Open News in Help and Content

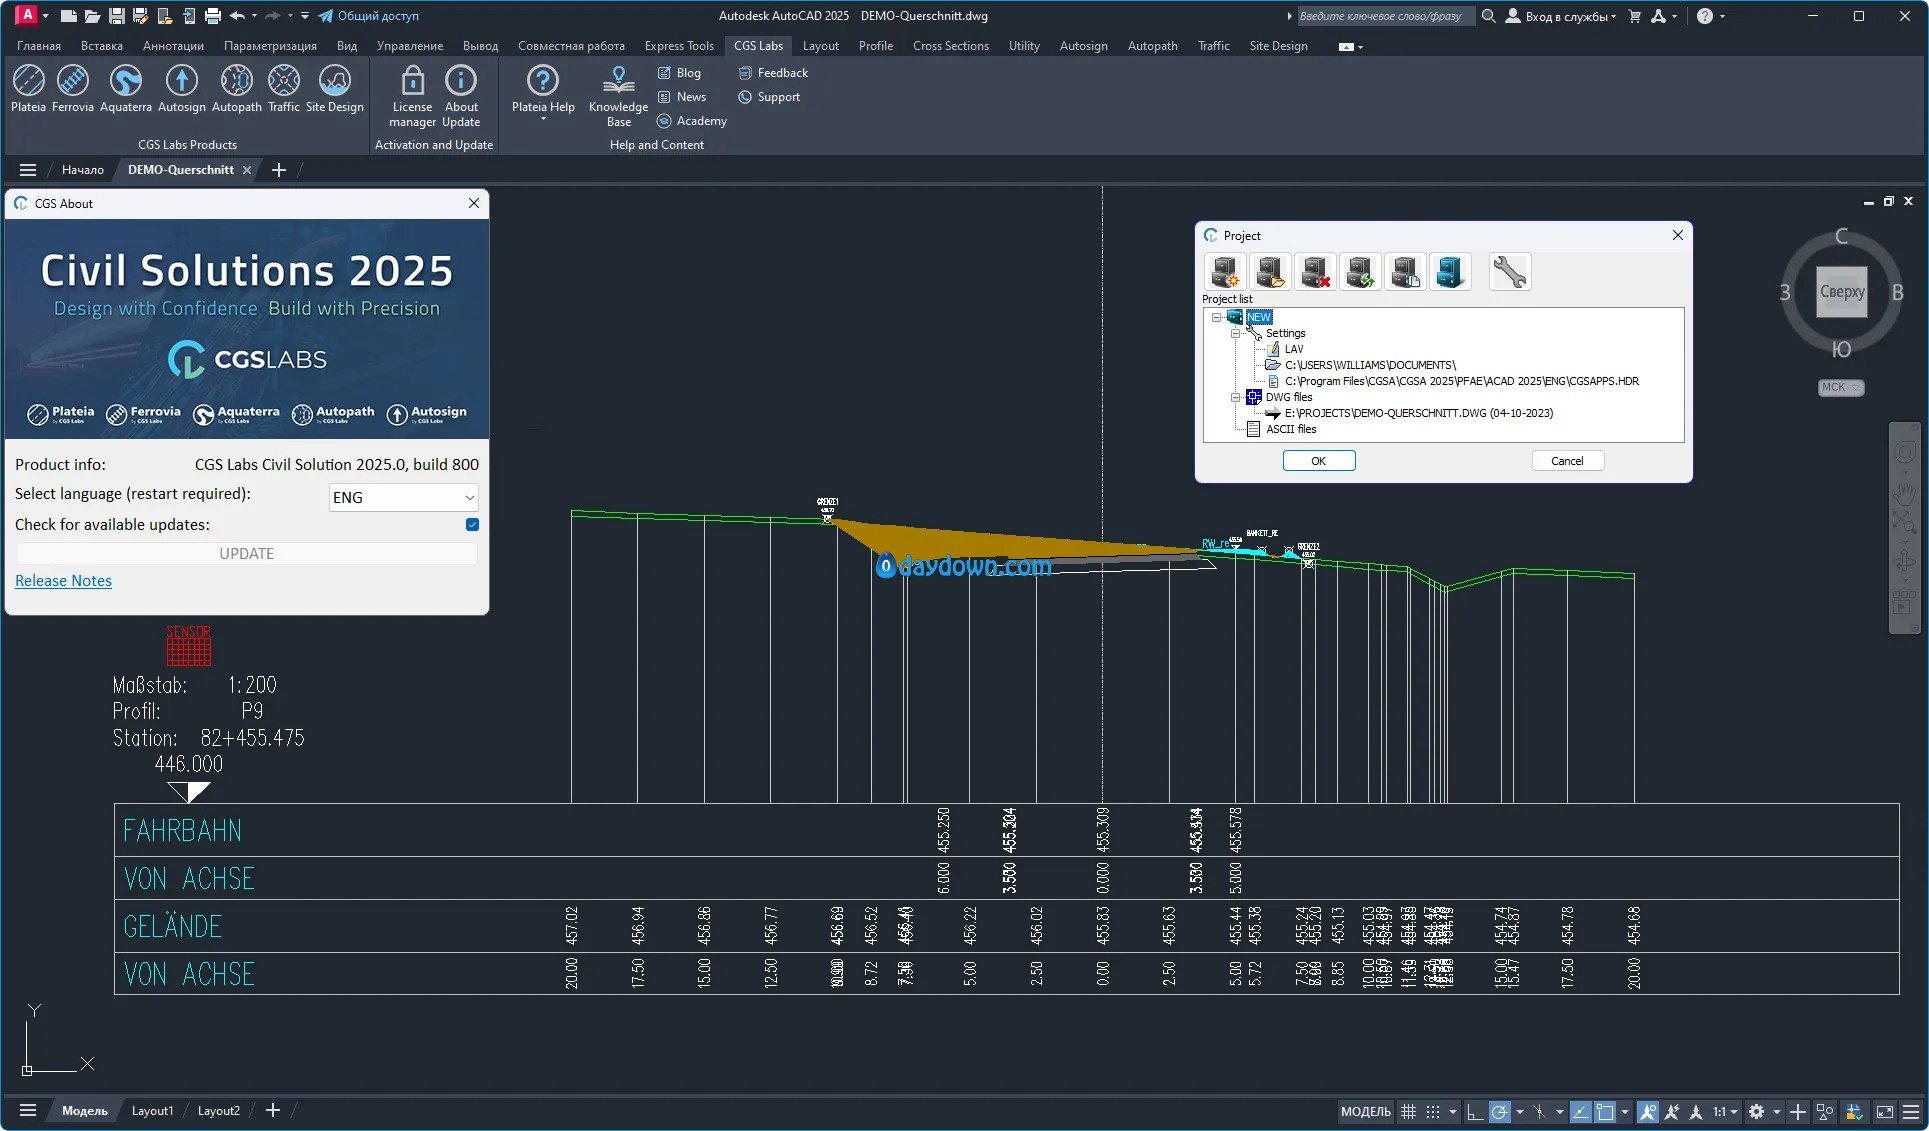(x=681, y=97)
